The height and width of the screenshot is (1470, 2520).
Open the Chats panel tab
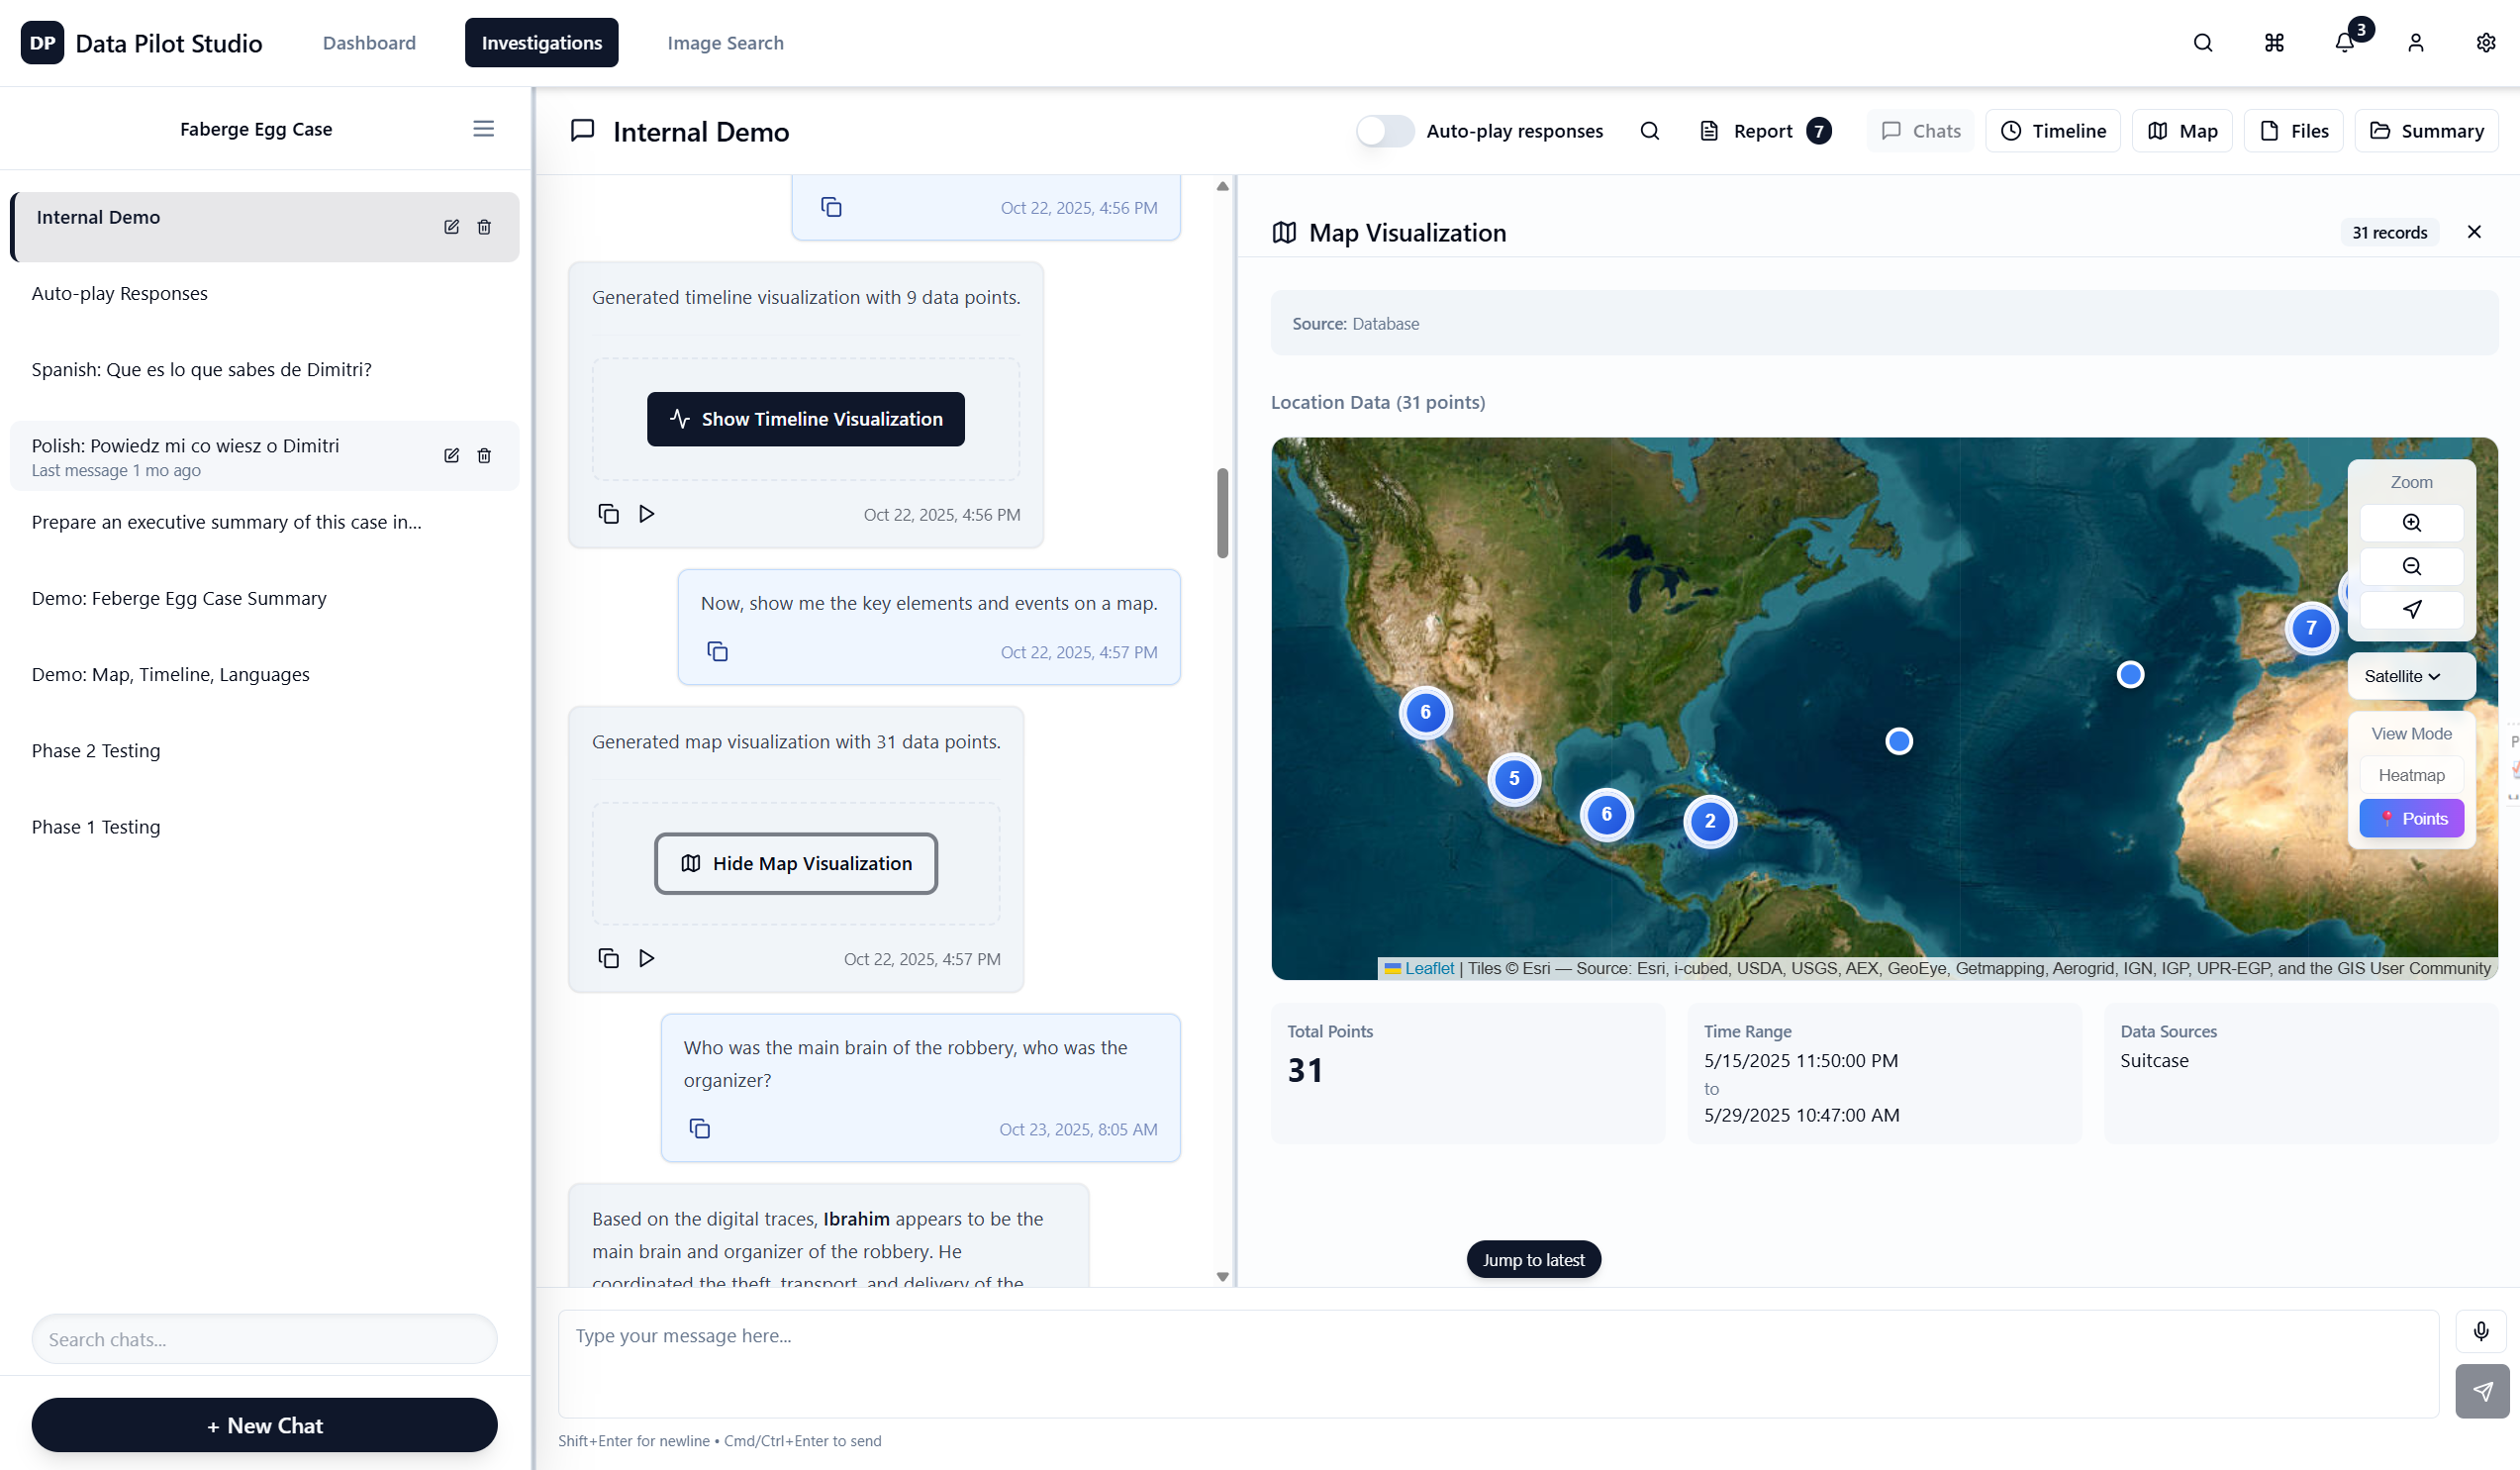(1920, 131)
